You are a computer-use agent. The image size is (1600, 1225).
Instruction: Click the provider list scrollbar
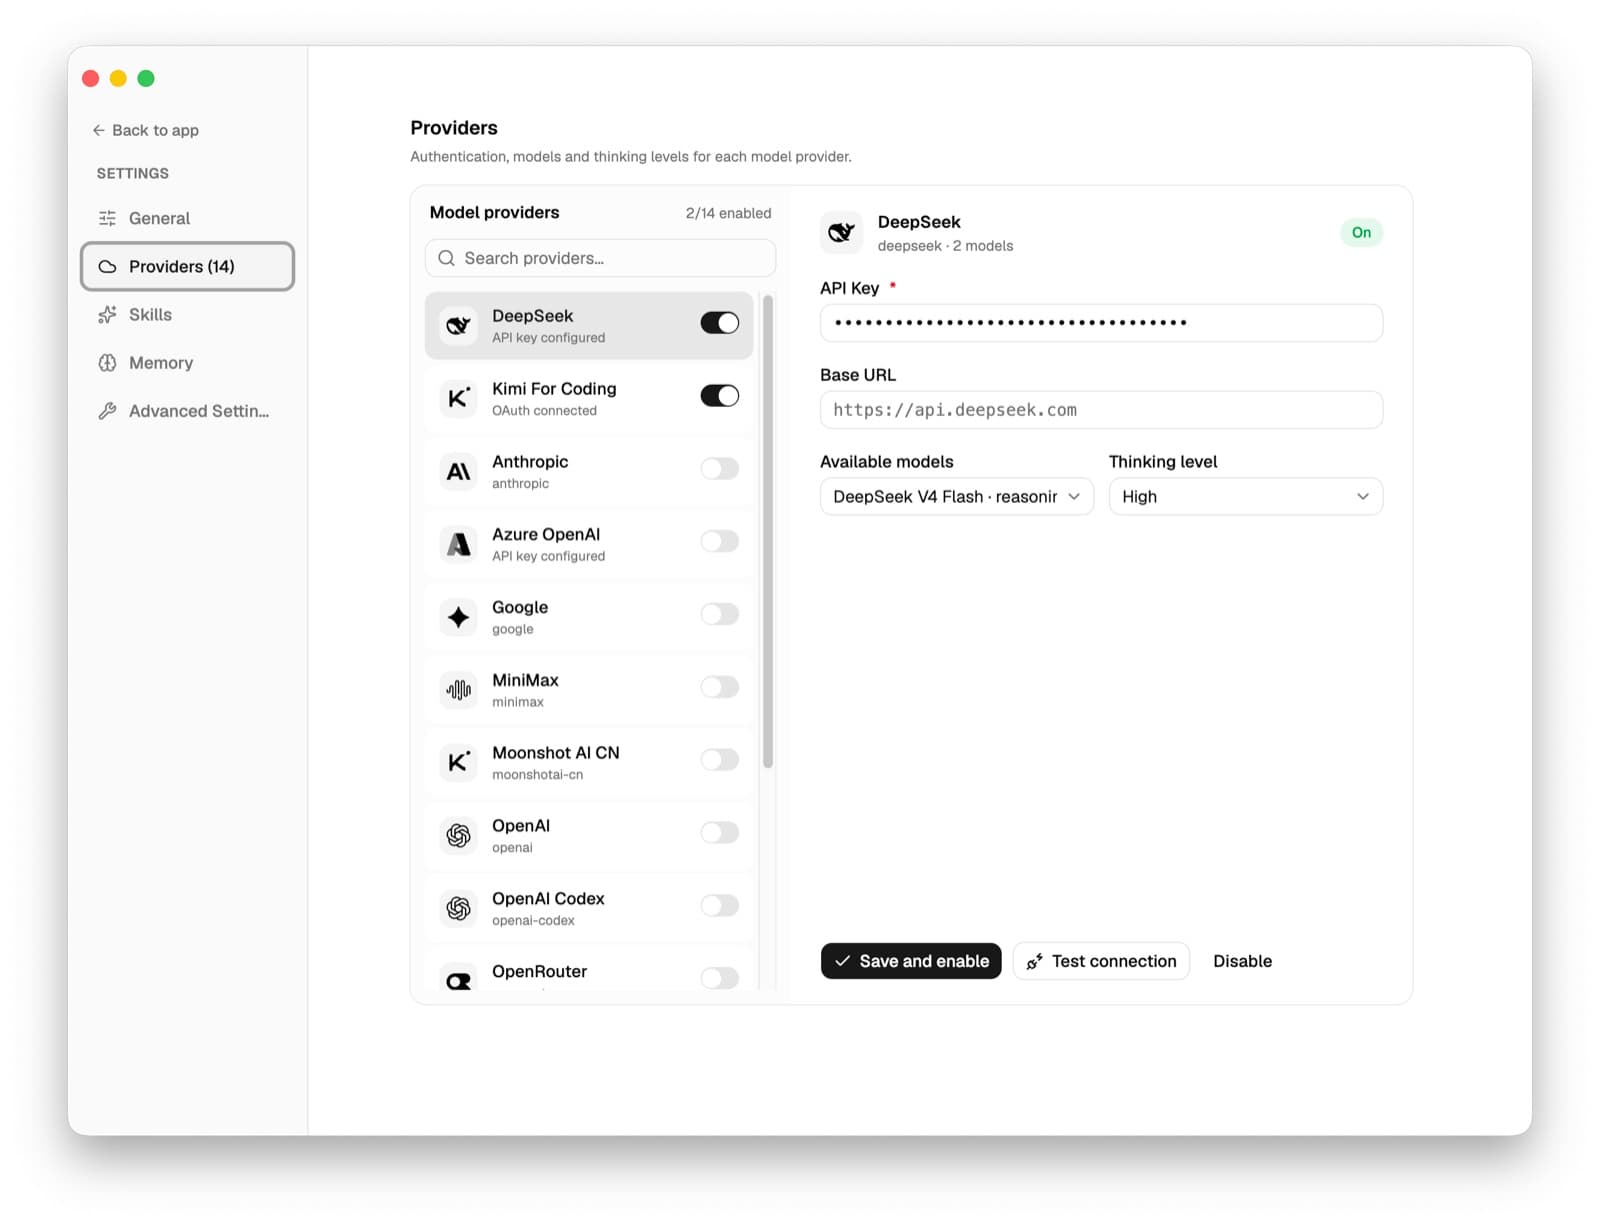[x=768, y=531]
